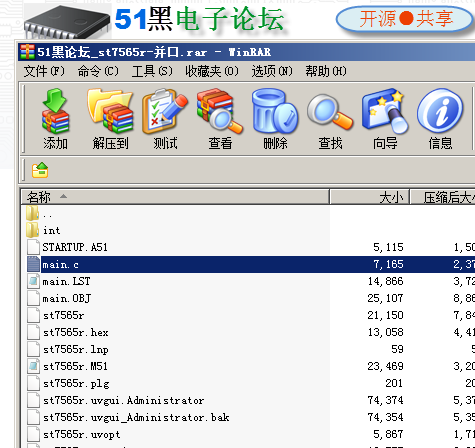Click the main.OBJ file icon

tap(33, 298)
